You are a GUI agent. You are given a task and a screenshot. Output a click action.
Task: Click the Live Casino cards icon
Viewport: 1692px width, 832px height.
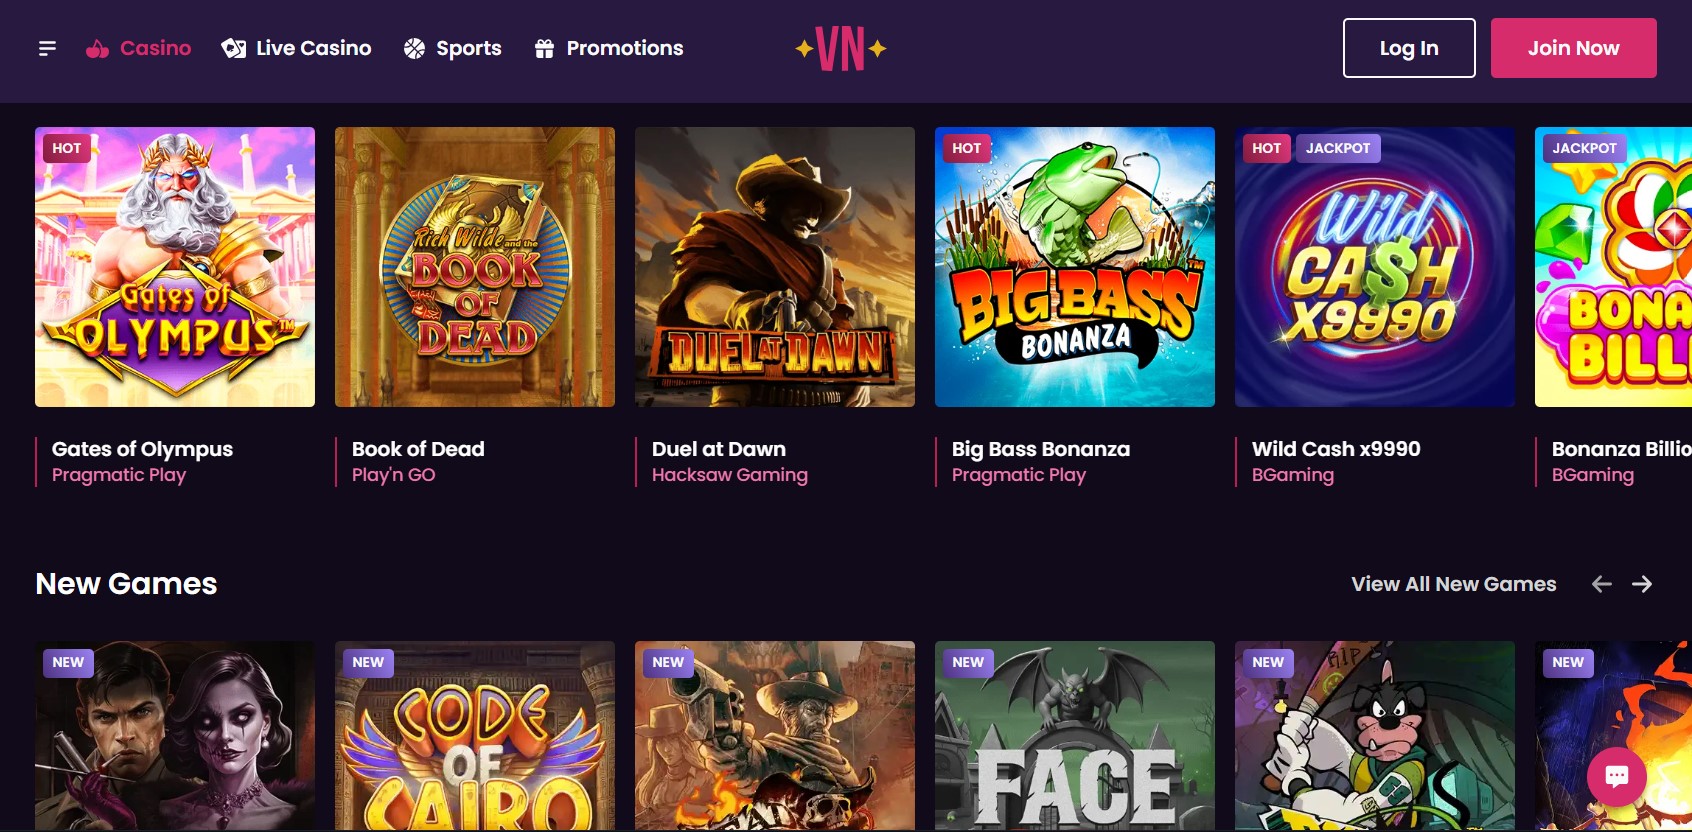coord(234,48)
